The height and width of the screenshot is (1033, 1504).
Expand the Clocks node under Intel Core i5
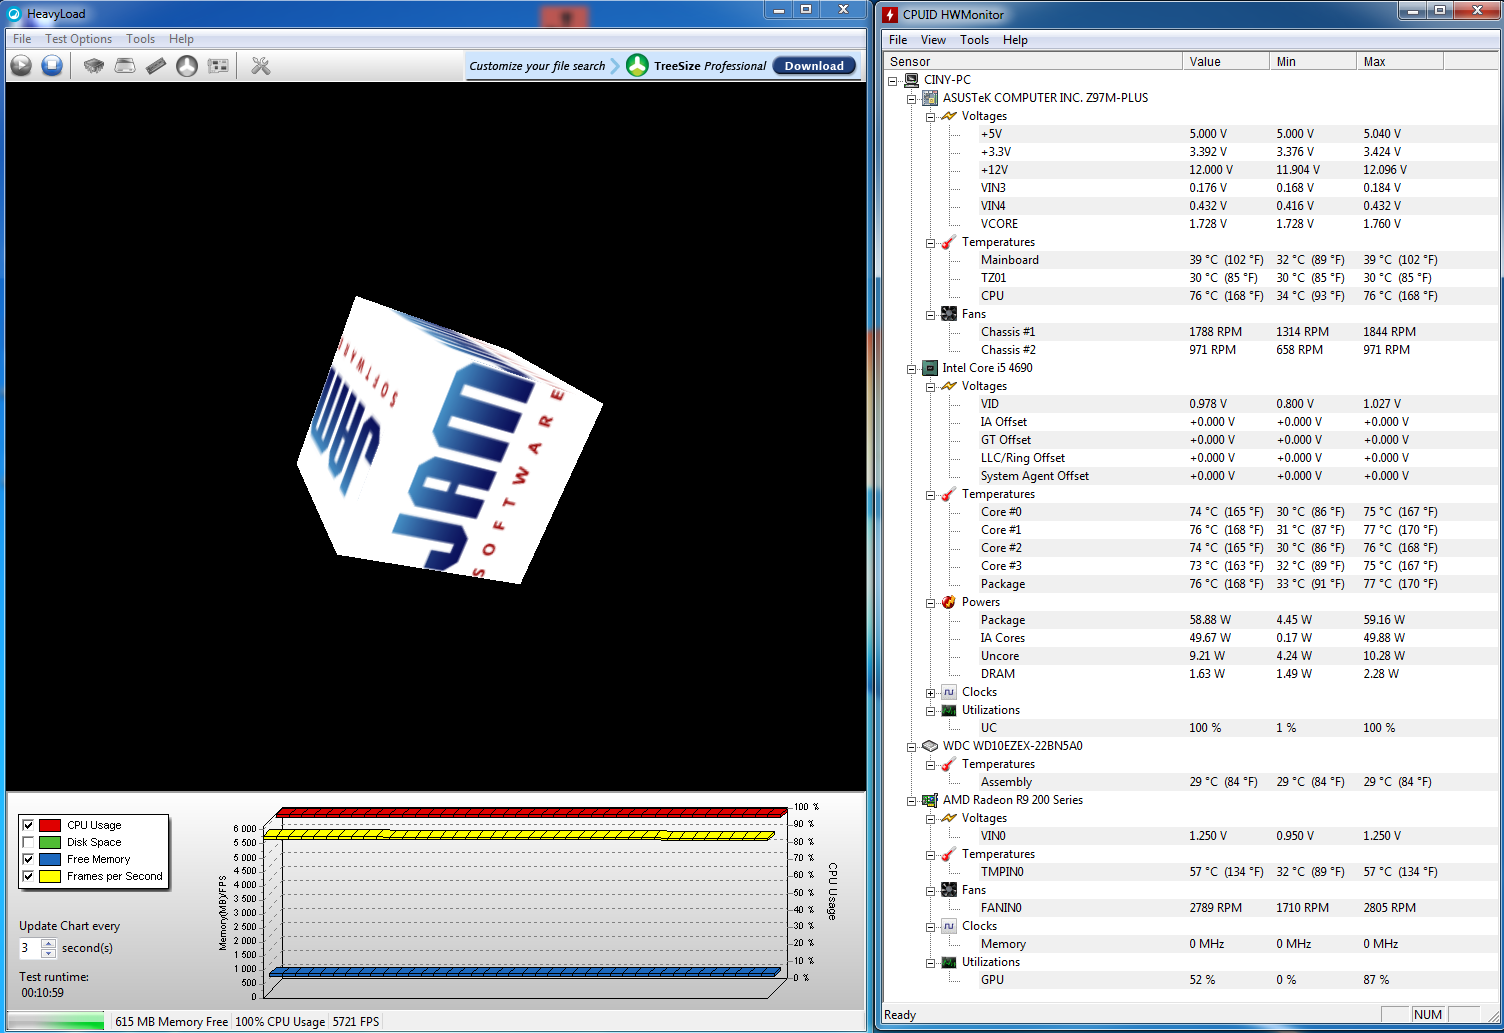tap(931, 693)
